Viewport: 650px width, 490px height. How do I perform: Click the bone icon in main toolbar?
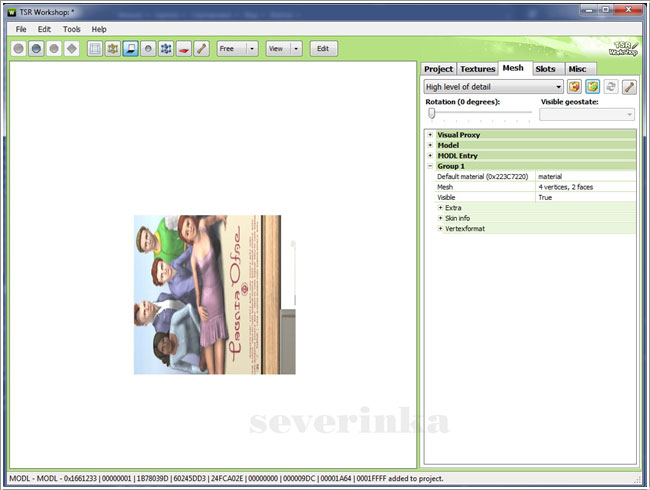202,48
